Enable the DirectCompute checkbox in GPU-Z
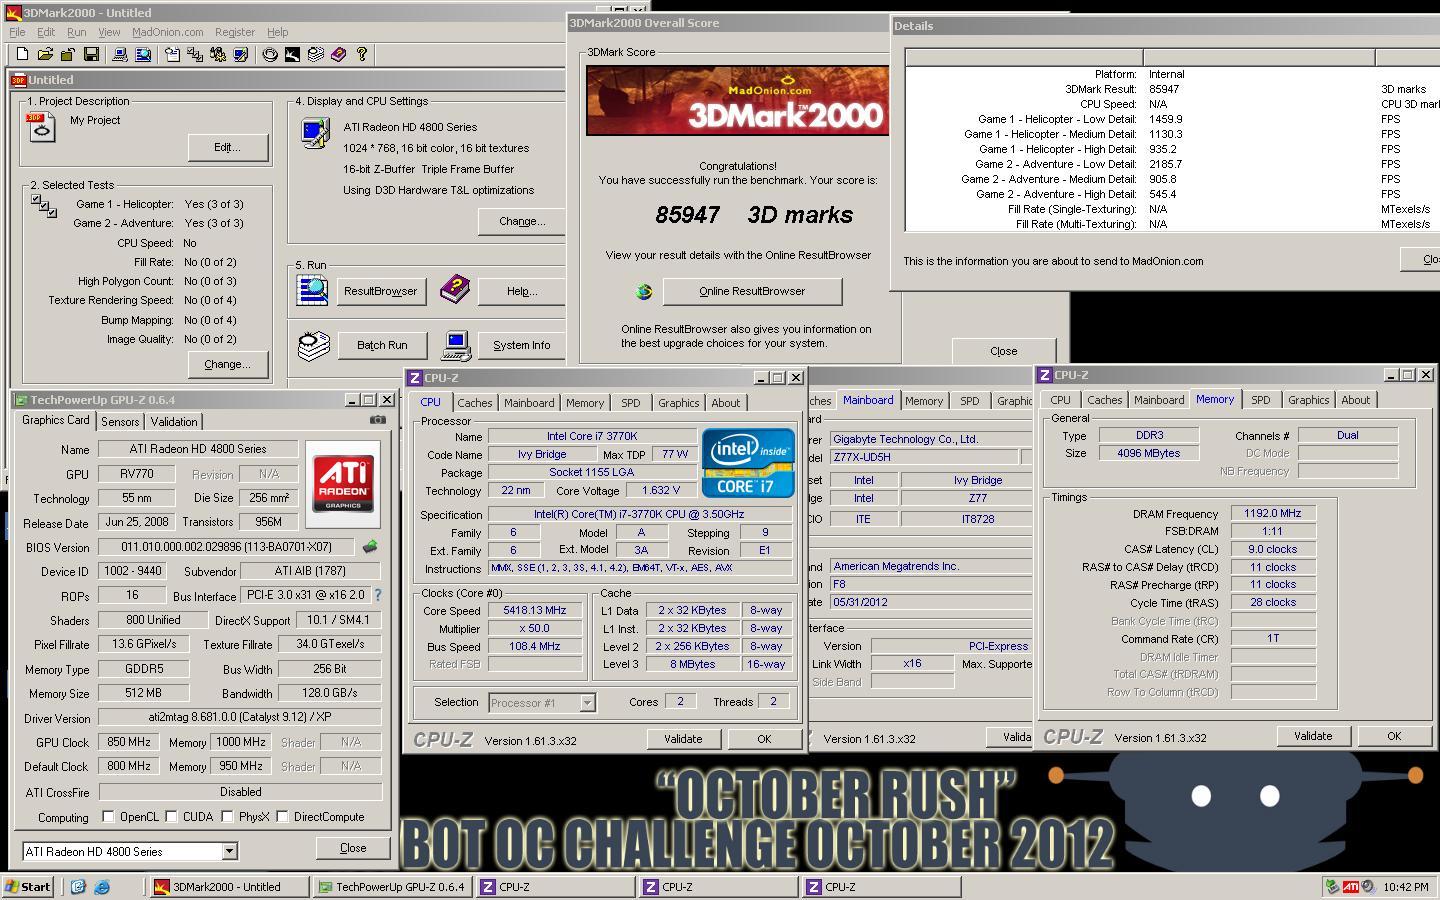The image size is (1440, 900). pyautogui.click(x=282, y=816)
